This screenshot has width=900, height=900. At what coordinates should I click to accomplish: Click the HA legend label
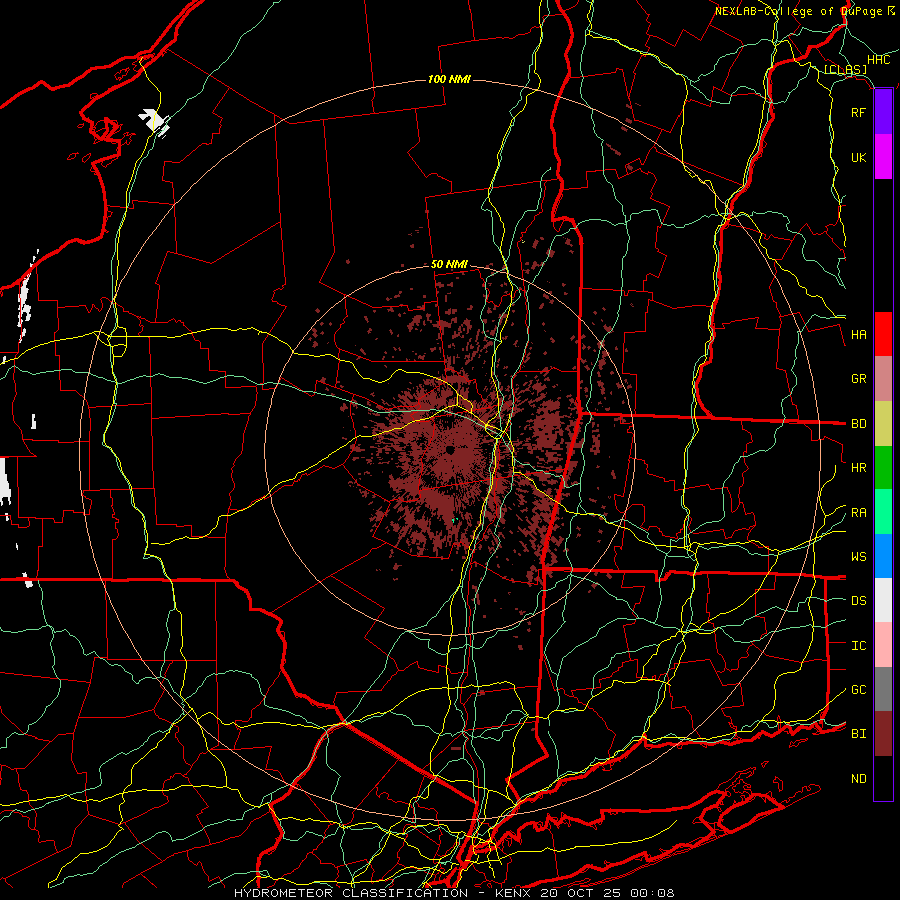coord(858,335)
